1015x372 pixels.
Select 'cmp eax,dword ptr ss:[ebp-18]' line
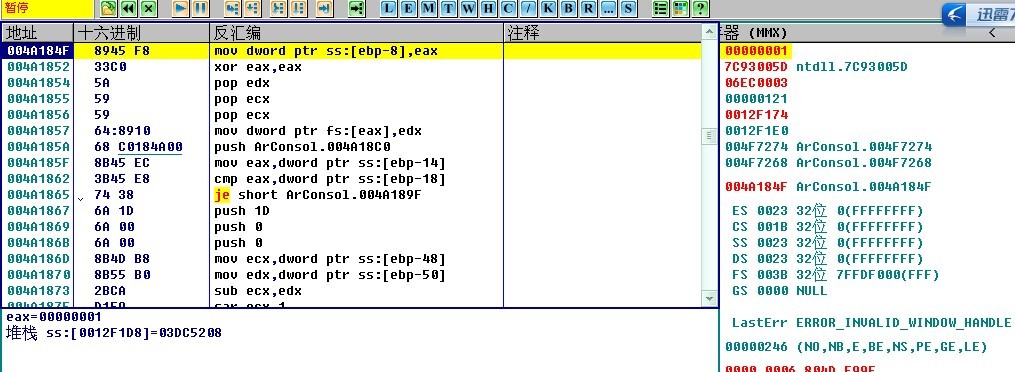330,179
